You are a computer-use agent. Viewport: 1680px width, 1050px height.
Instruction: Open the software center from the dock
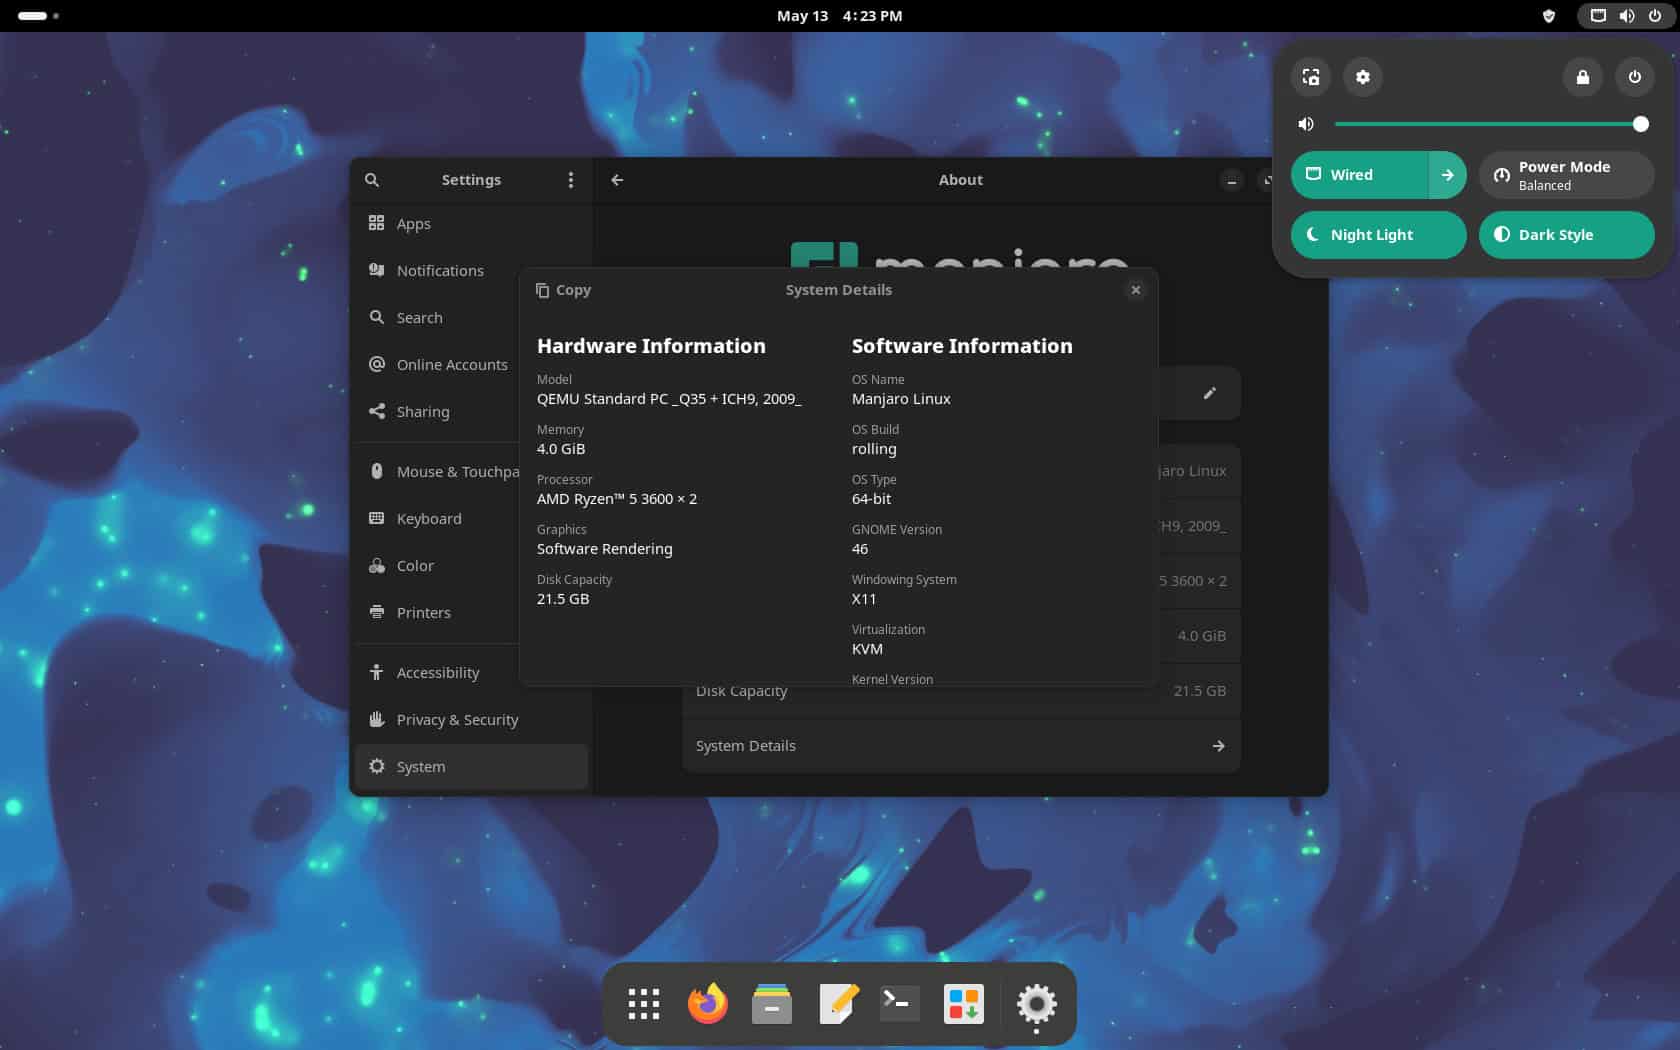962,1004
